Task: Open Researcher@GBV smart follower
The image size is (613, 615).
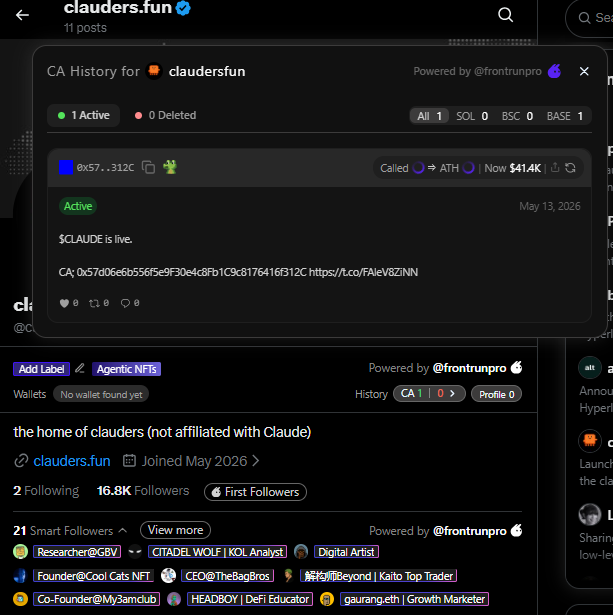Action: tap(77, 552)
